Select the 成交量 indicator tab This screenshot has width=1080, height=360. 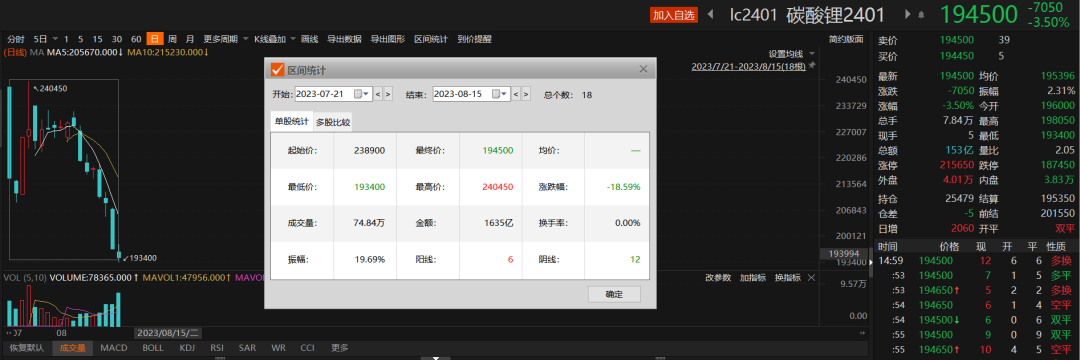tap(72, 348)
